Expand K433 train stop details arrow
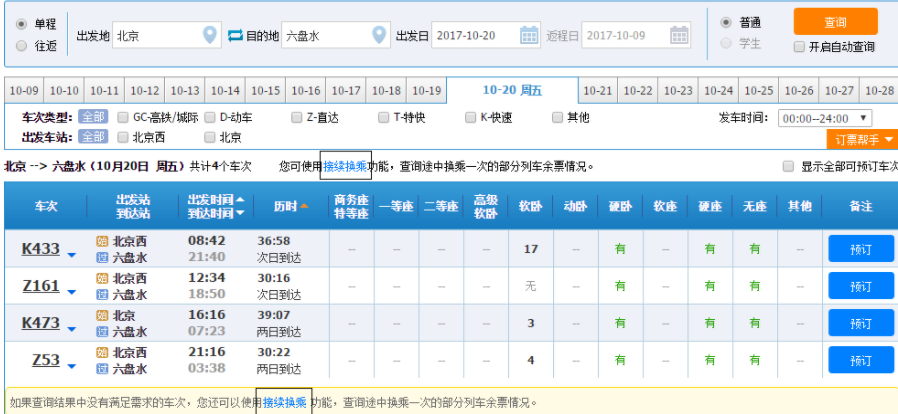This screenshot has height=414, width=898. (71, 255)
